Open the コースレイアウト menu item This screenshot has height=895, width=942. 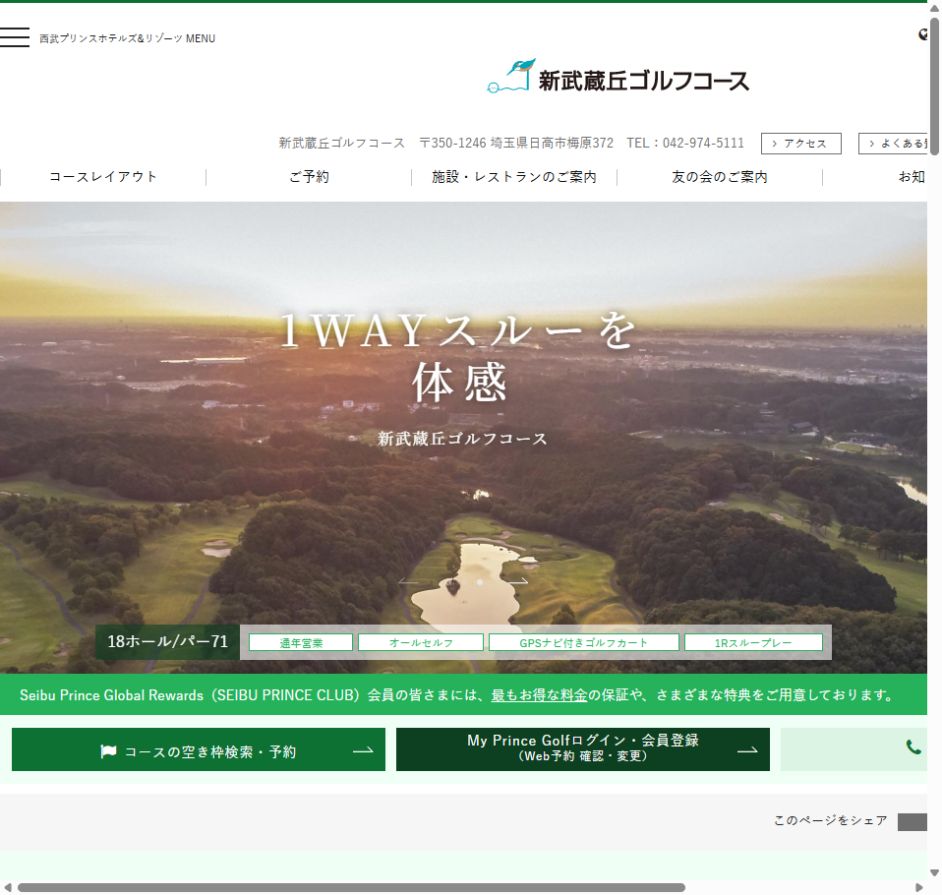coord(103,177)
